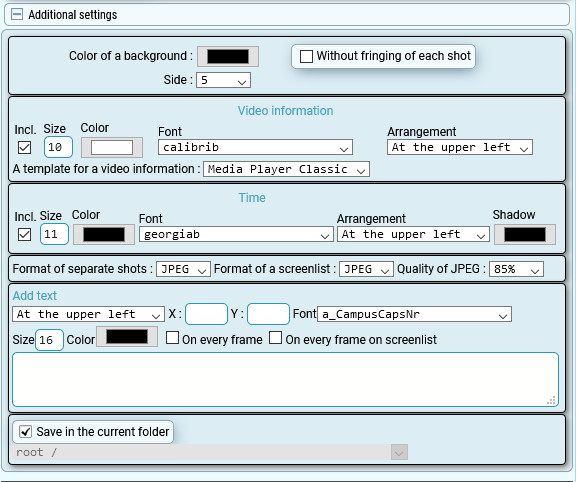583x482 pixels.
Task: Uncheck the Time Incl. checkbox
Action: click(25, 235)
